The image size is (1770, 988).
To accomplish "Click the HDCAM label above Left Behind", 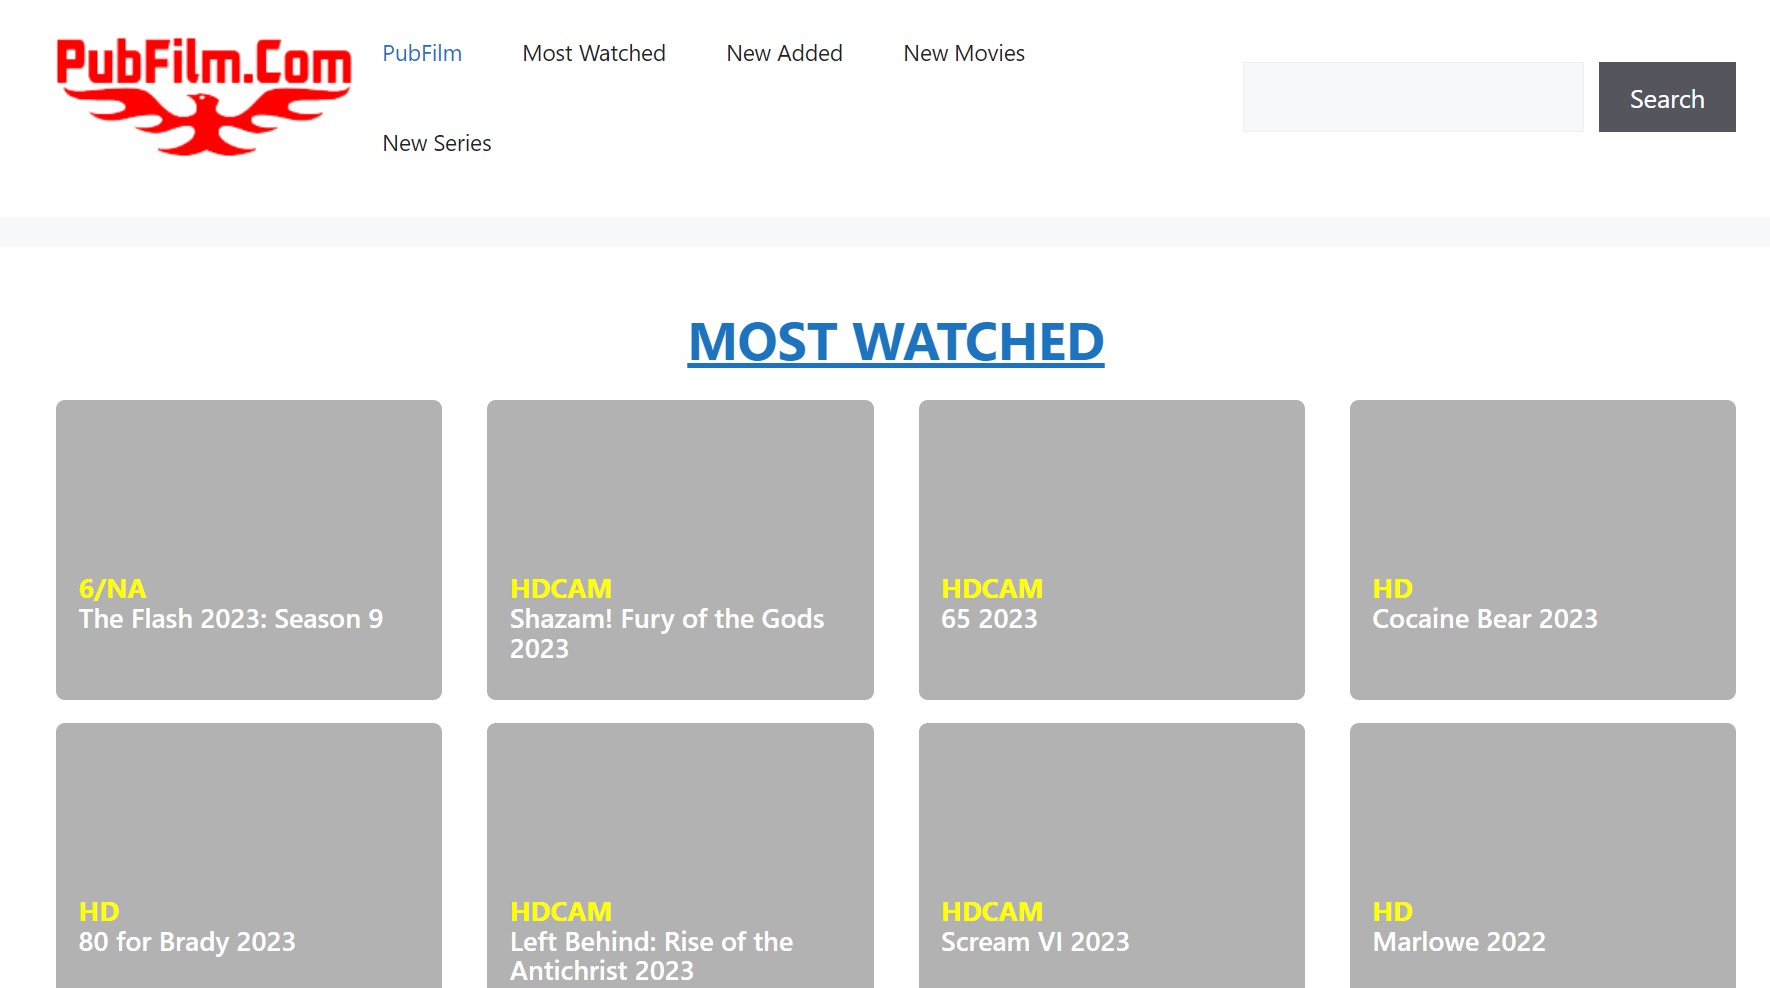I will [561, 912].
